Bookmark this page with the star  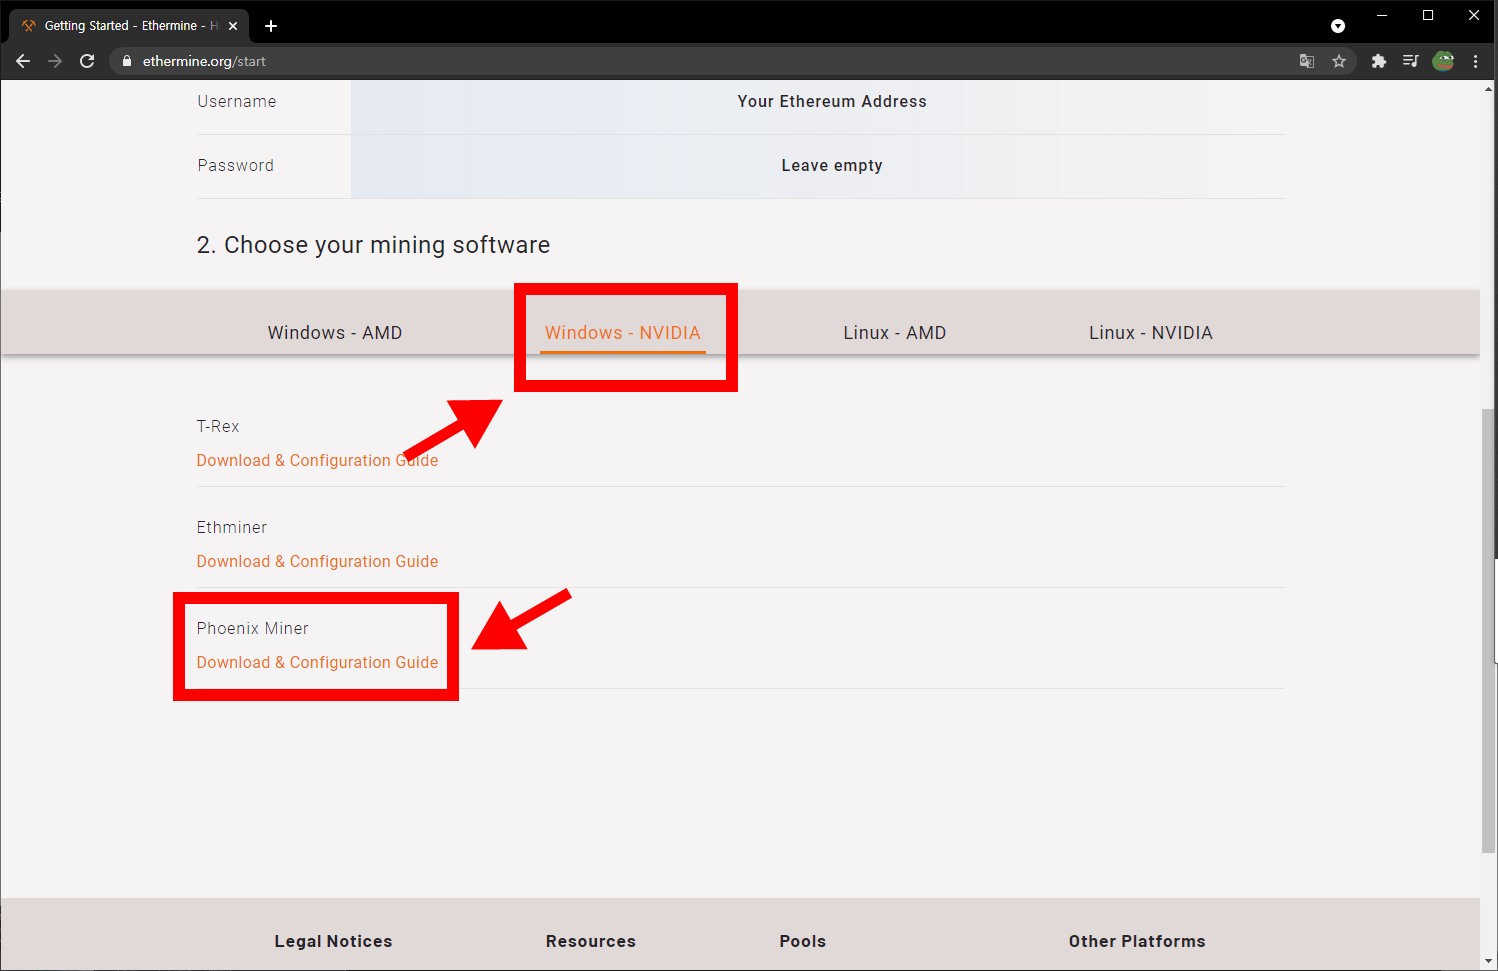coord(1339,61)
